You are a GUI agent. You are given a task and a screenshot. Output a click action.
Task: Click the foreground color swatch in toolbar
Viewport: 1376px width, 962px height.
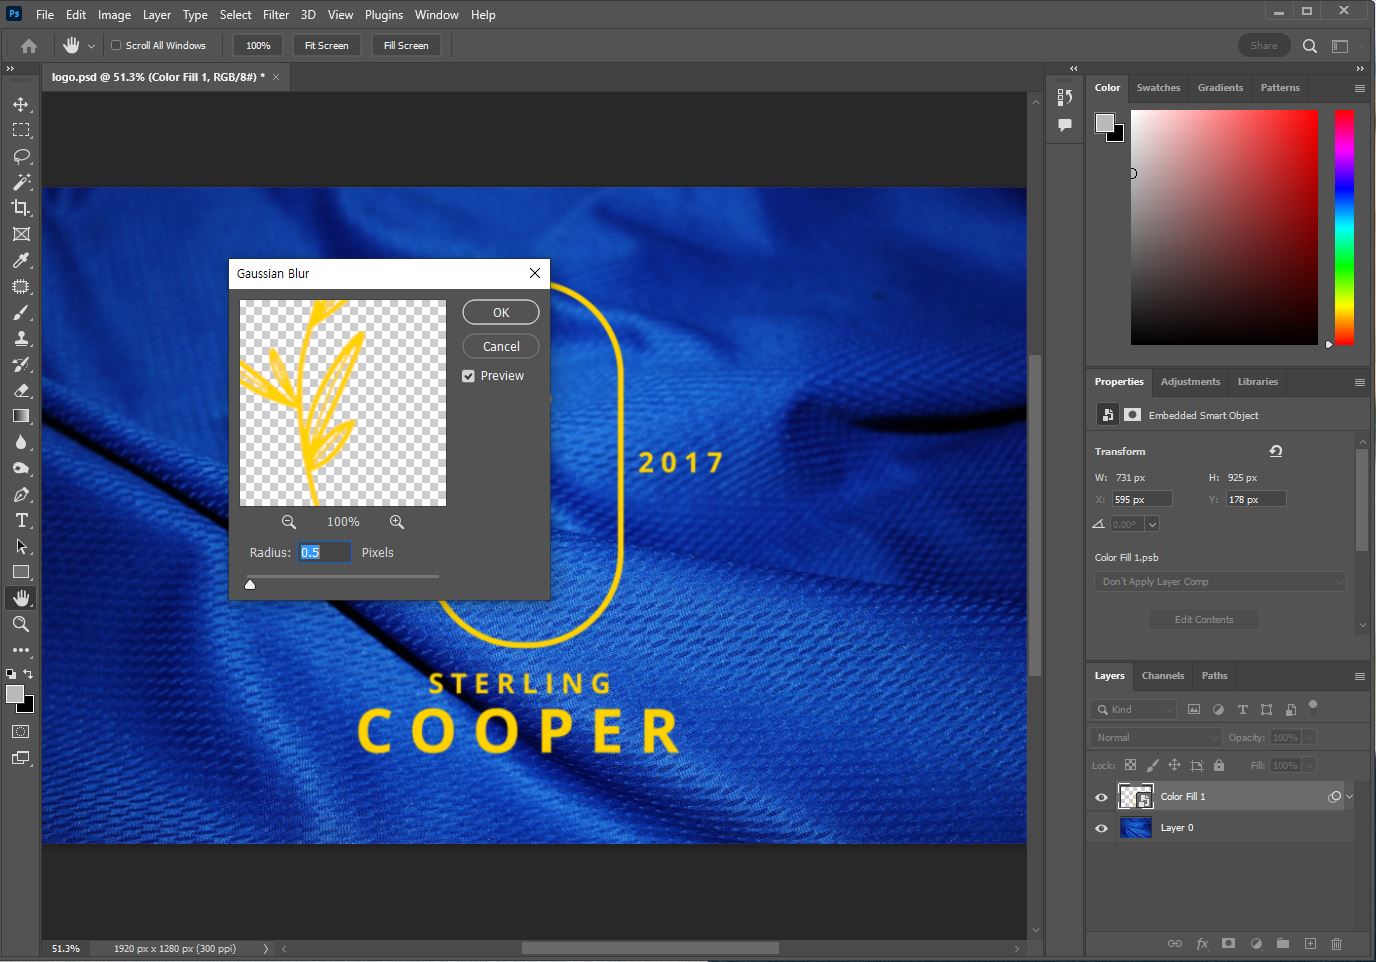coord(15,694)
